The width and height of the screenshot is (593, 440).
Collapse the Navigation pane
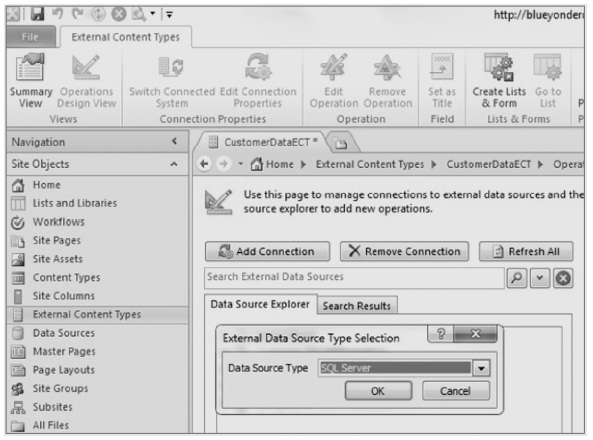(x=174, y=141)
